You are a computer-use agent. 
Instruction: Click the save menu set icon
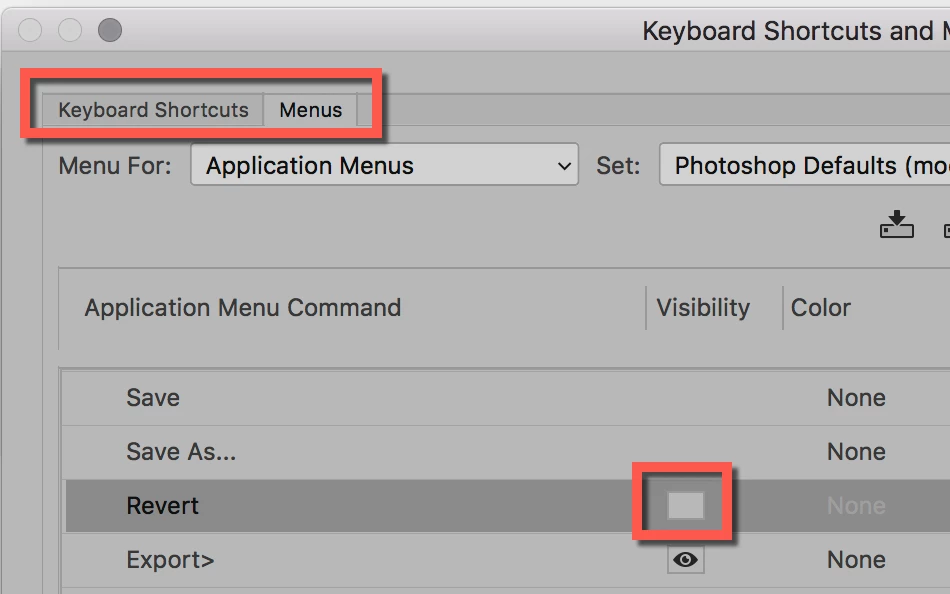click(897, 224)
